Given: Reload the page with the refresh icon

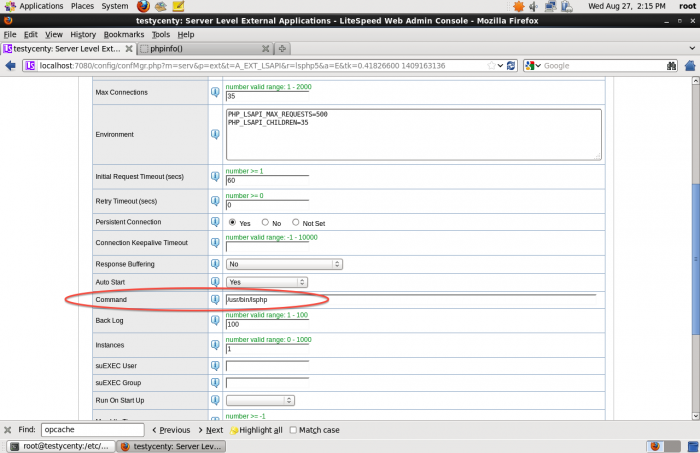Looking at the screenshot, I should point(511,66).
